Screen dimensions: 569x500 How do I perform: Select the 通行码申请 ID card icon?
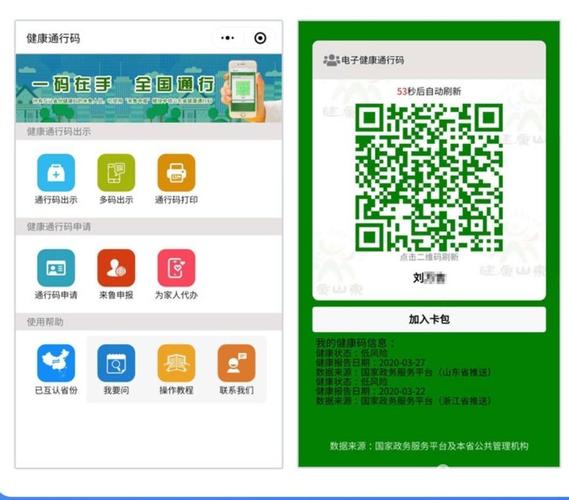pos(56,268)
